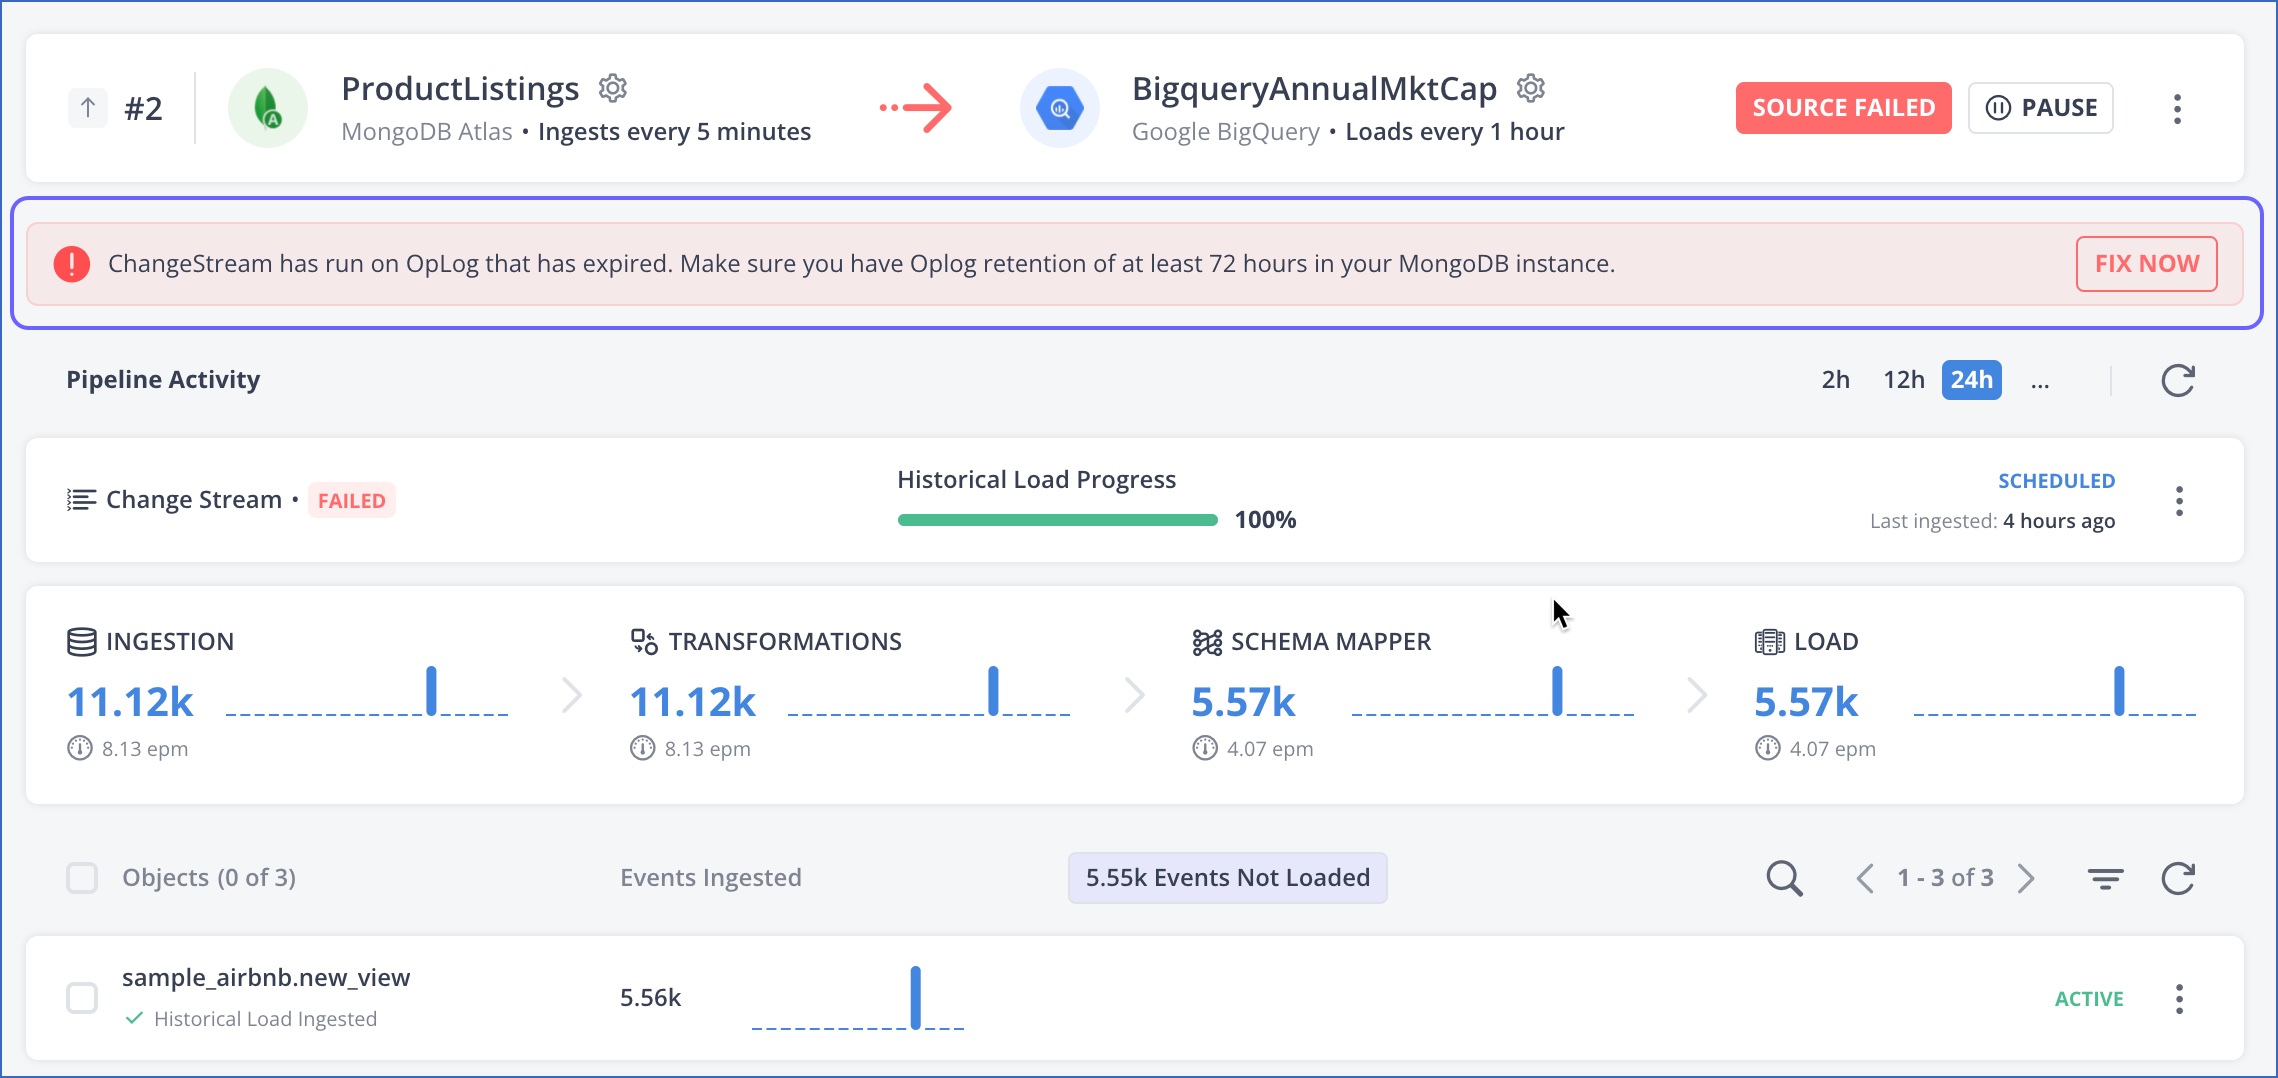Click the TRANSFORMATIONS icon
The image size is (2278, 1078).
pyautogui.click(x=644, y=641)
